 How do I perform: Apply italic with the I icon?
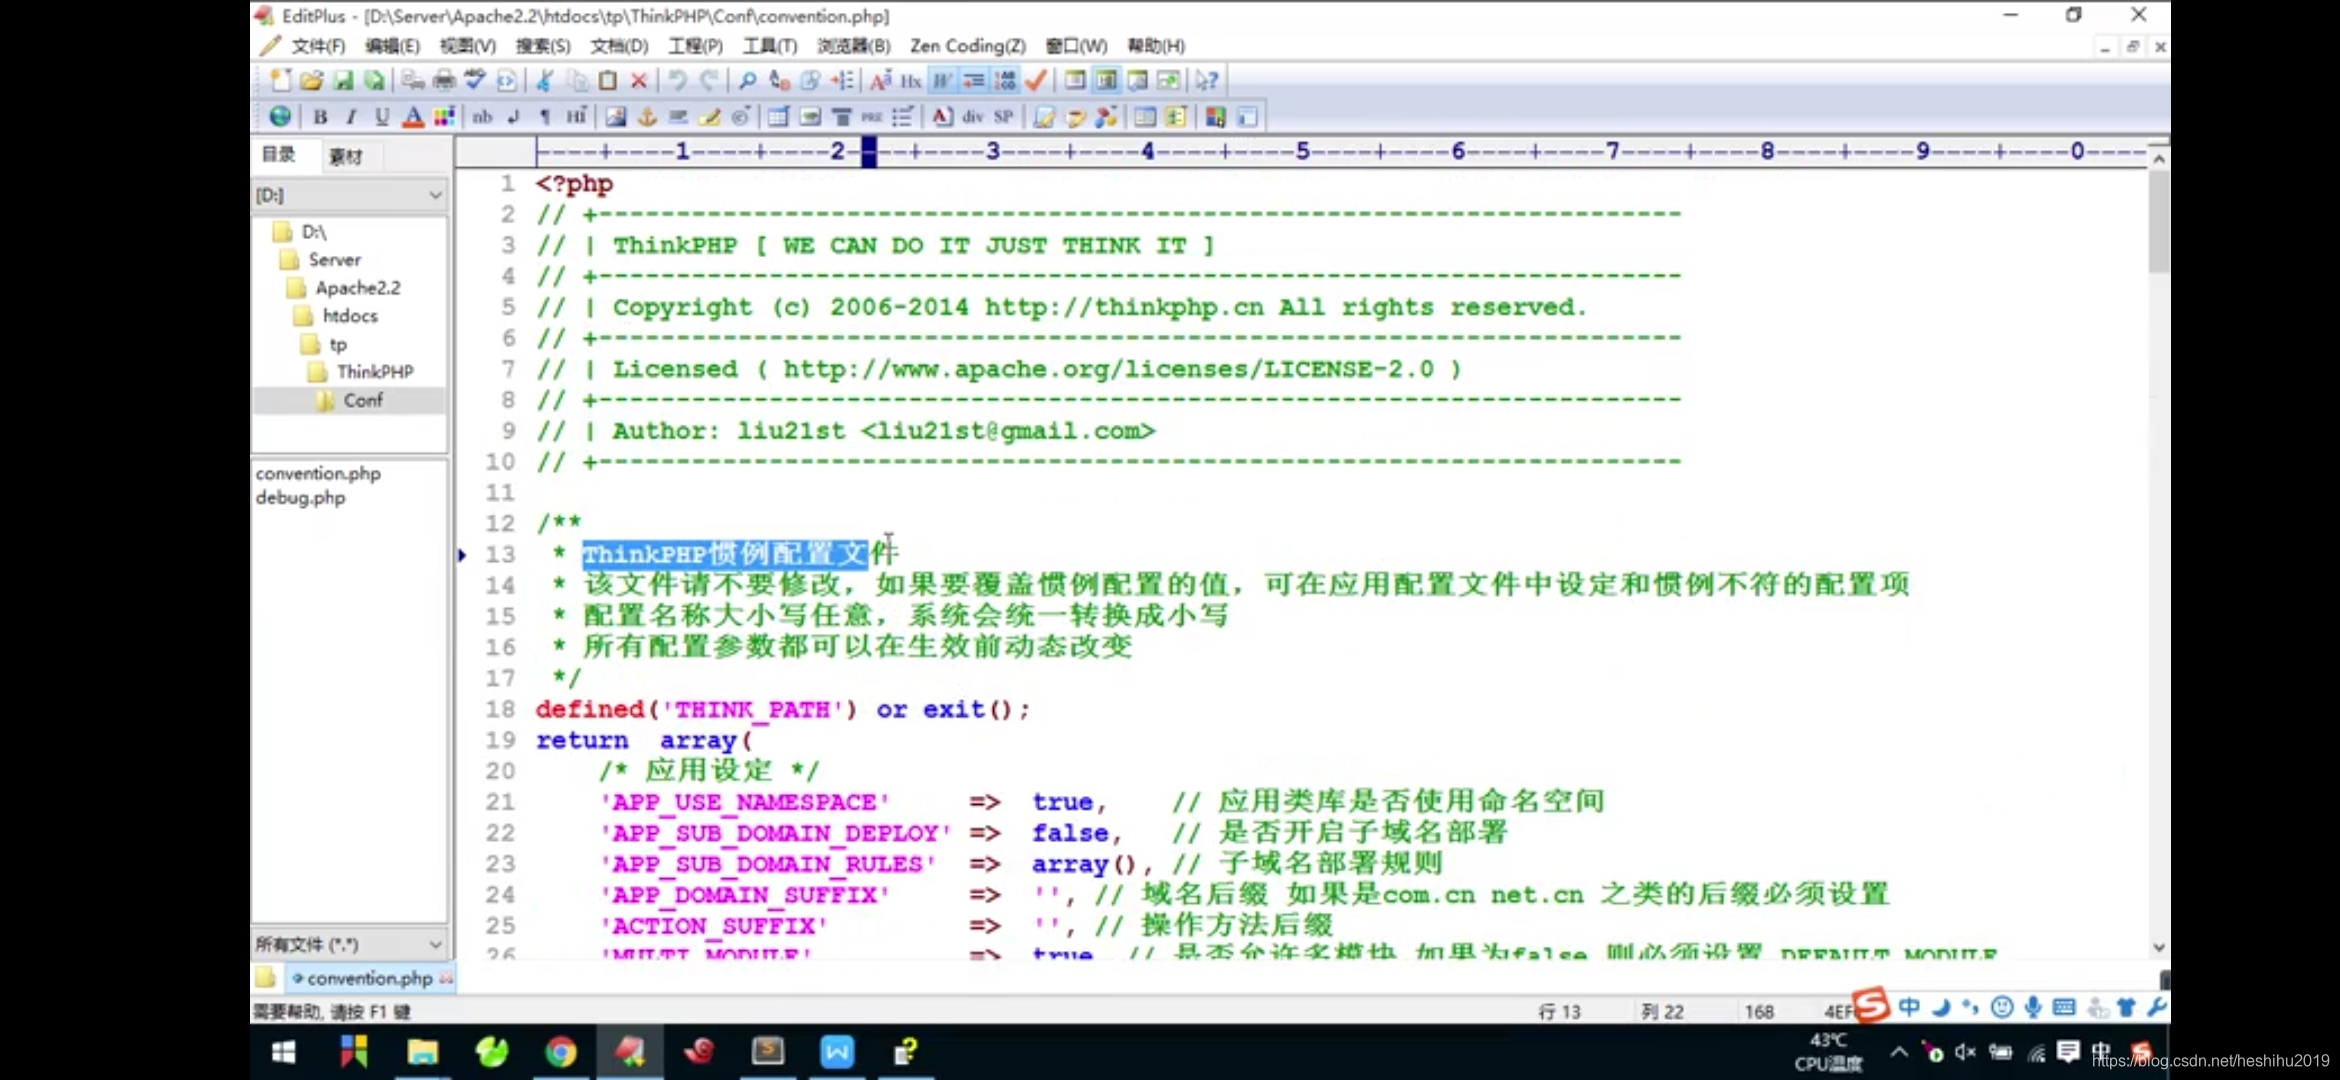click(351, 117)
